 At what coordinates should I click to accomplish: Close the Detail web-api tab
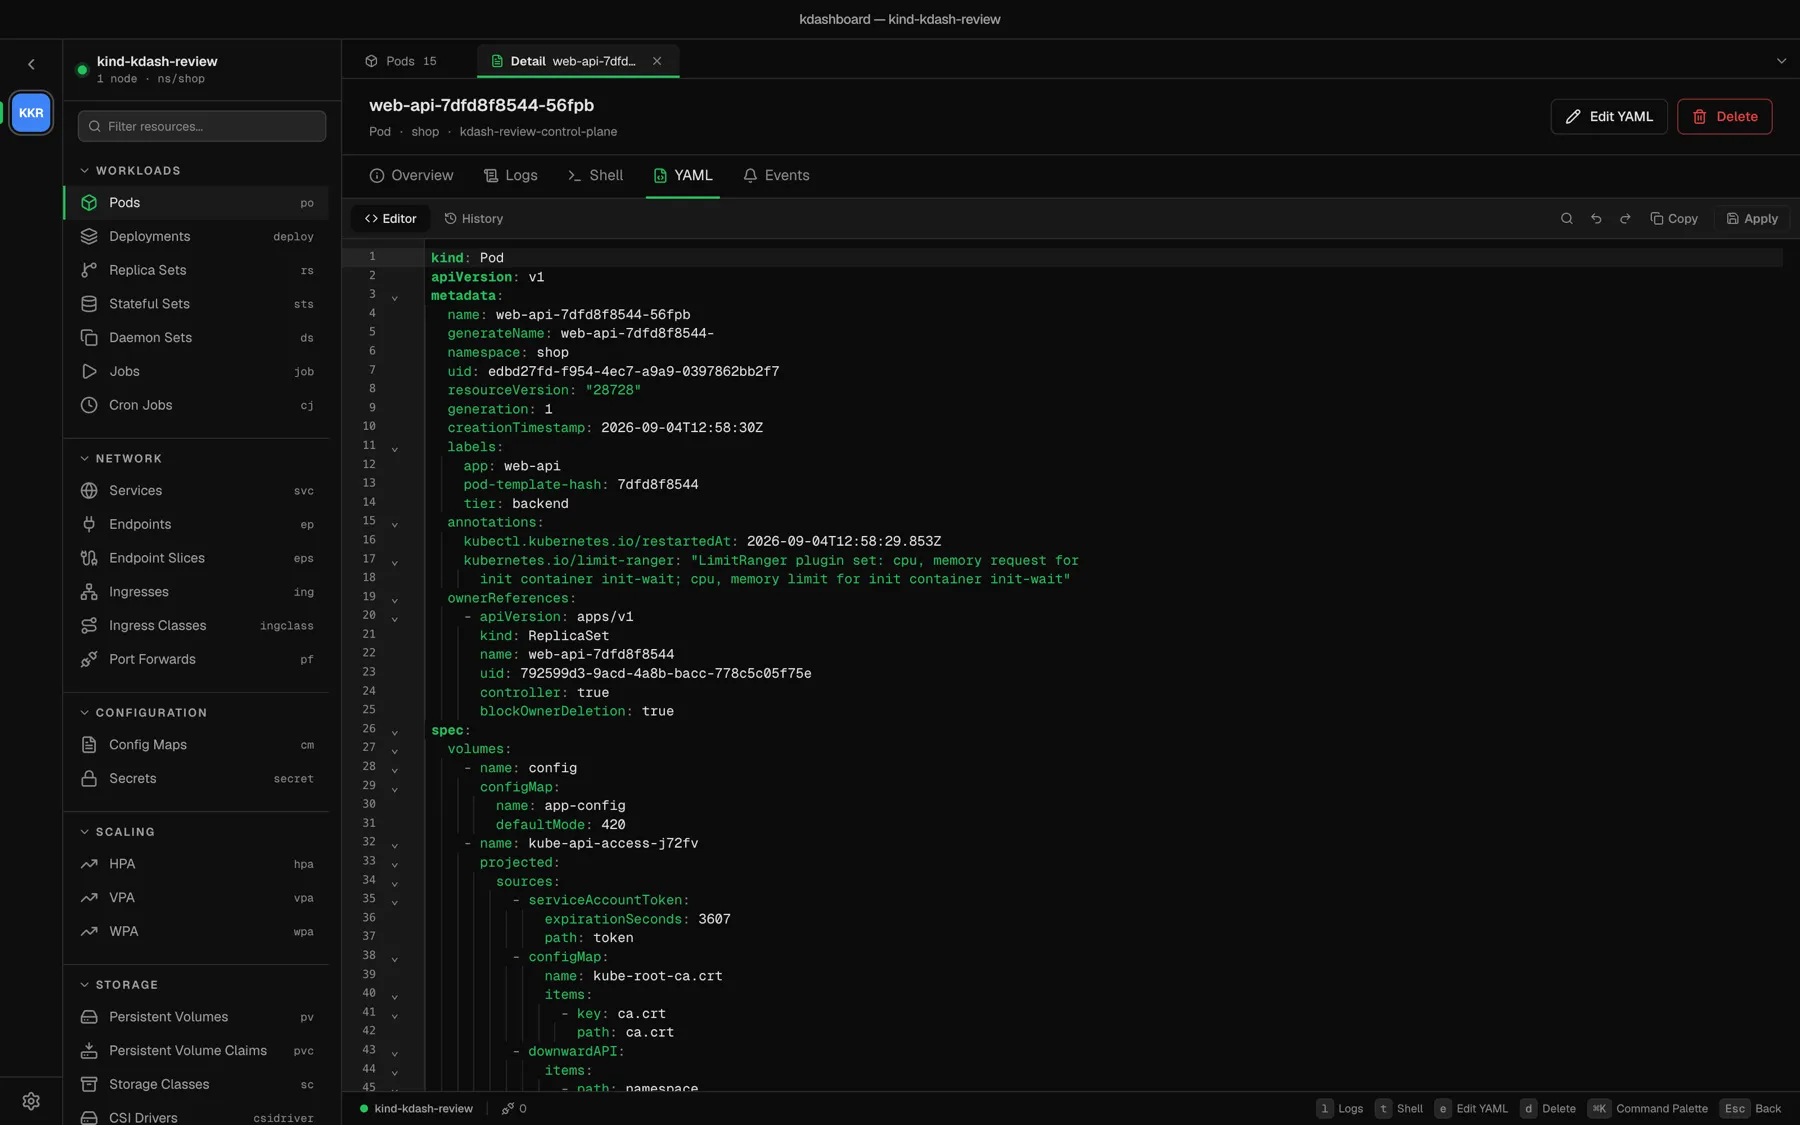(x=657, y=61)
